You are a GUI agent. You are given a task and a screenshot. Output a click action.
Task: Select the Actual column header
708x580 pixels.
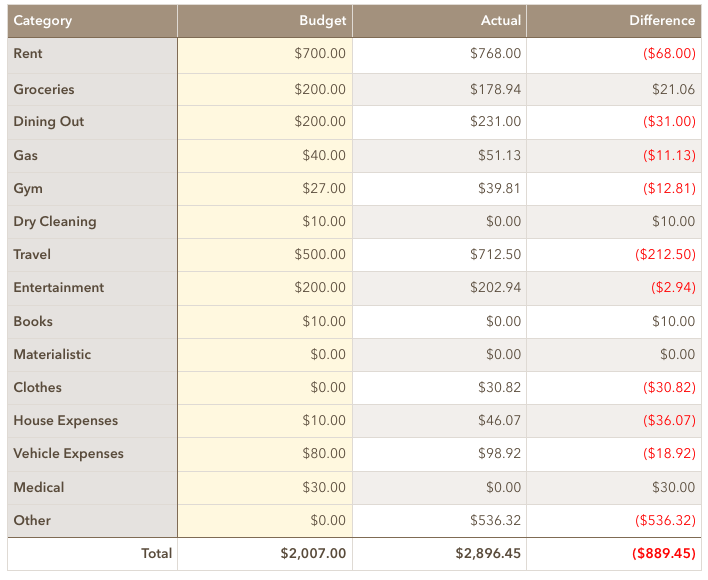pyautogui.click(x=439, y=21)
